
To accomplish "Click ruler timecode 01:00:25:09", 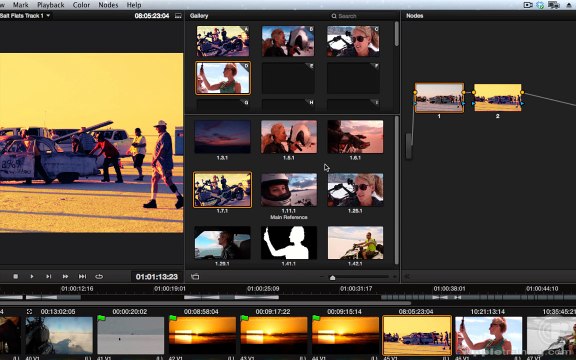I will [263, 289].
